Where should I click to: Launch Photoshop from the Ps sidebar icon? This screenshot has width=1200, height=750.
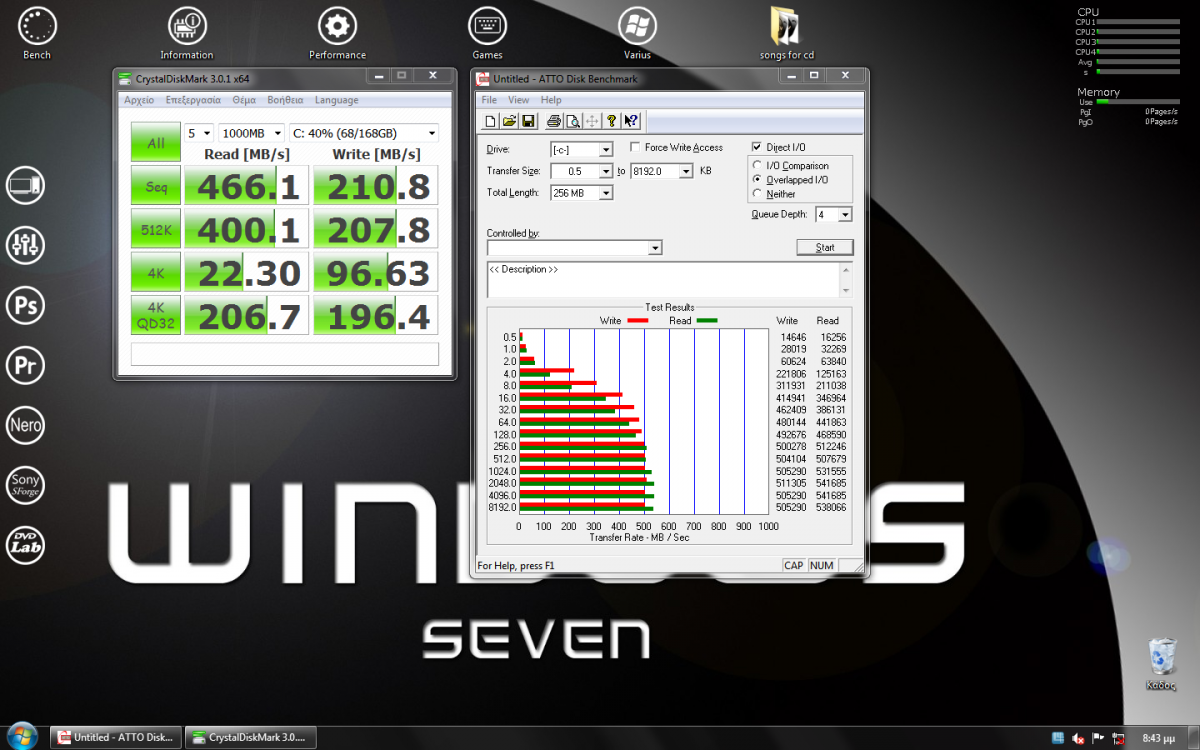(25, 304)
